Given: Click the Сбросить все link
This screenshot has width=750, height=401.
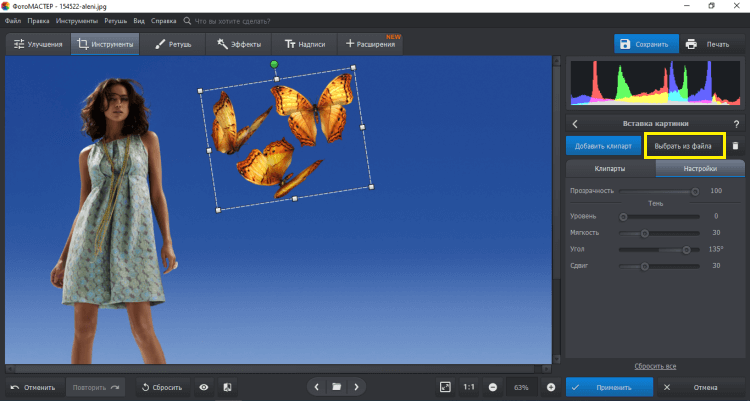Looking at the screenshot, I should pos(655,366).
